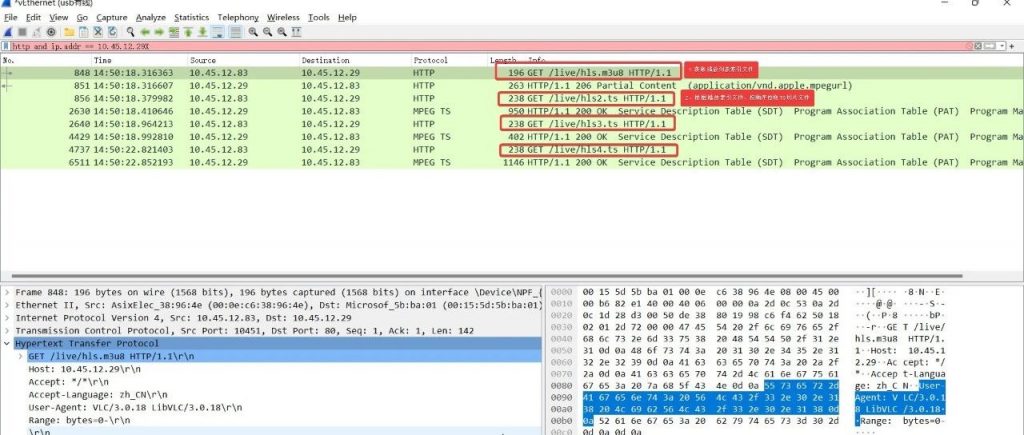The width and height of the screenshot is (1024, 435).
Task: Toggle auto-scroll during live capture
Action: click(219, 32)
